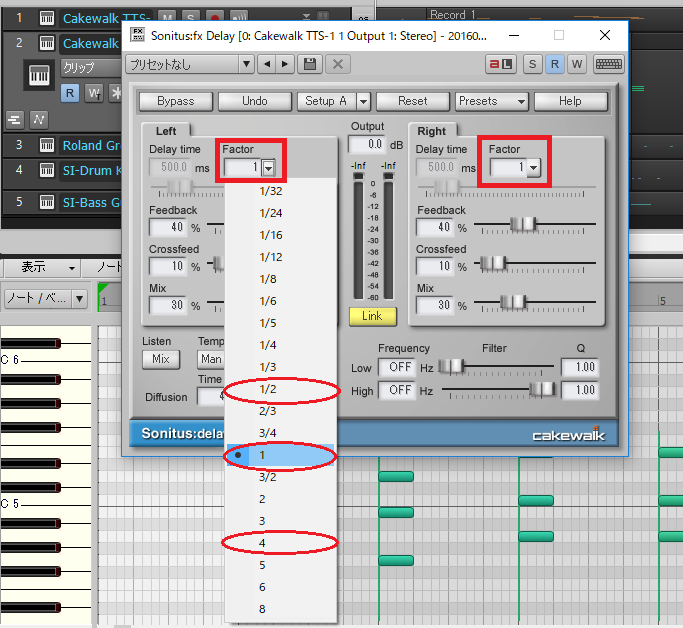Toggle the Link button between channels
683x628 pixels.
point(372,316)
